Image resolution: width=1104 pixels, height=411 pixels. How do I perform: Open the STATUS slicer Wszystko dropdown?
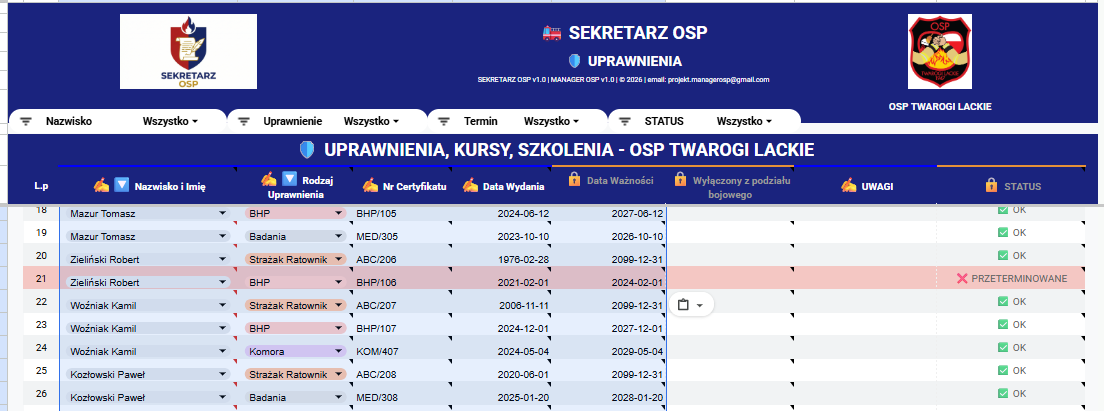click(744, 121)
